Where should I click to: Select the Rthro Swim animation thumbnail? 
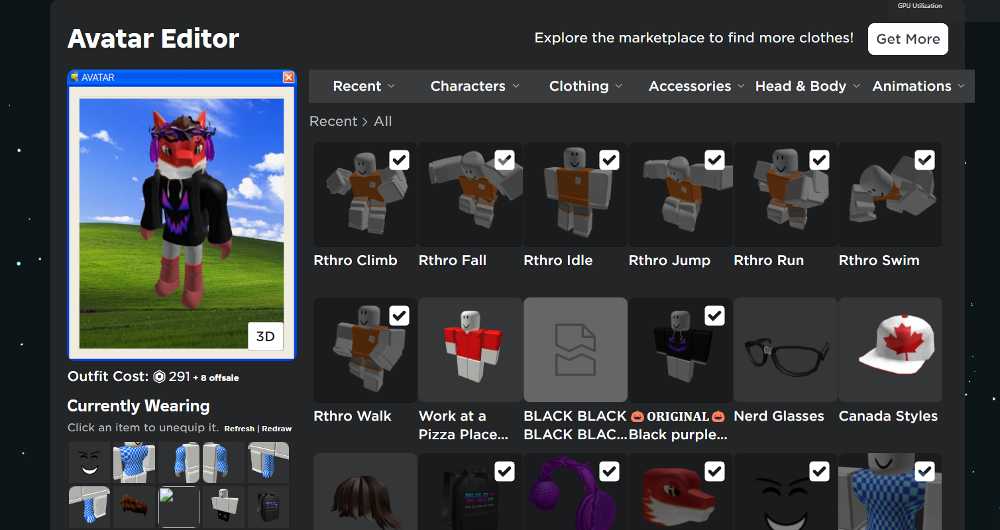(x=890, y=194)
